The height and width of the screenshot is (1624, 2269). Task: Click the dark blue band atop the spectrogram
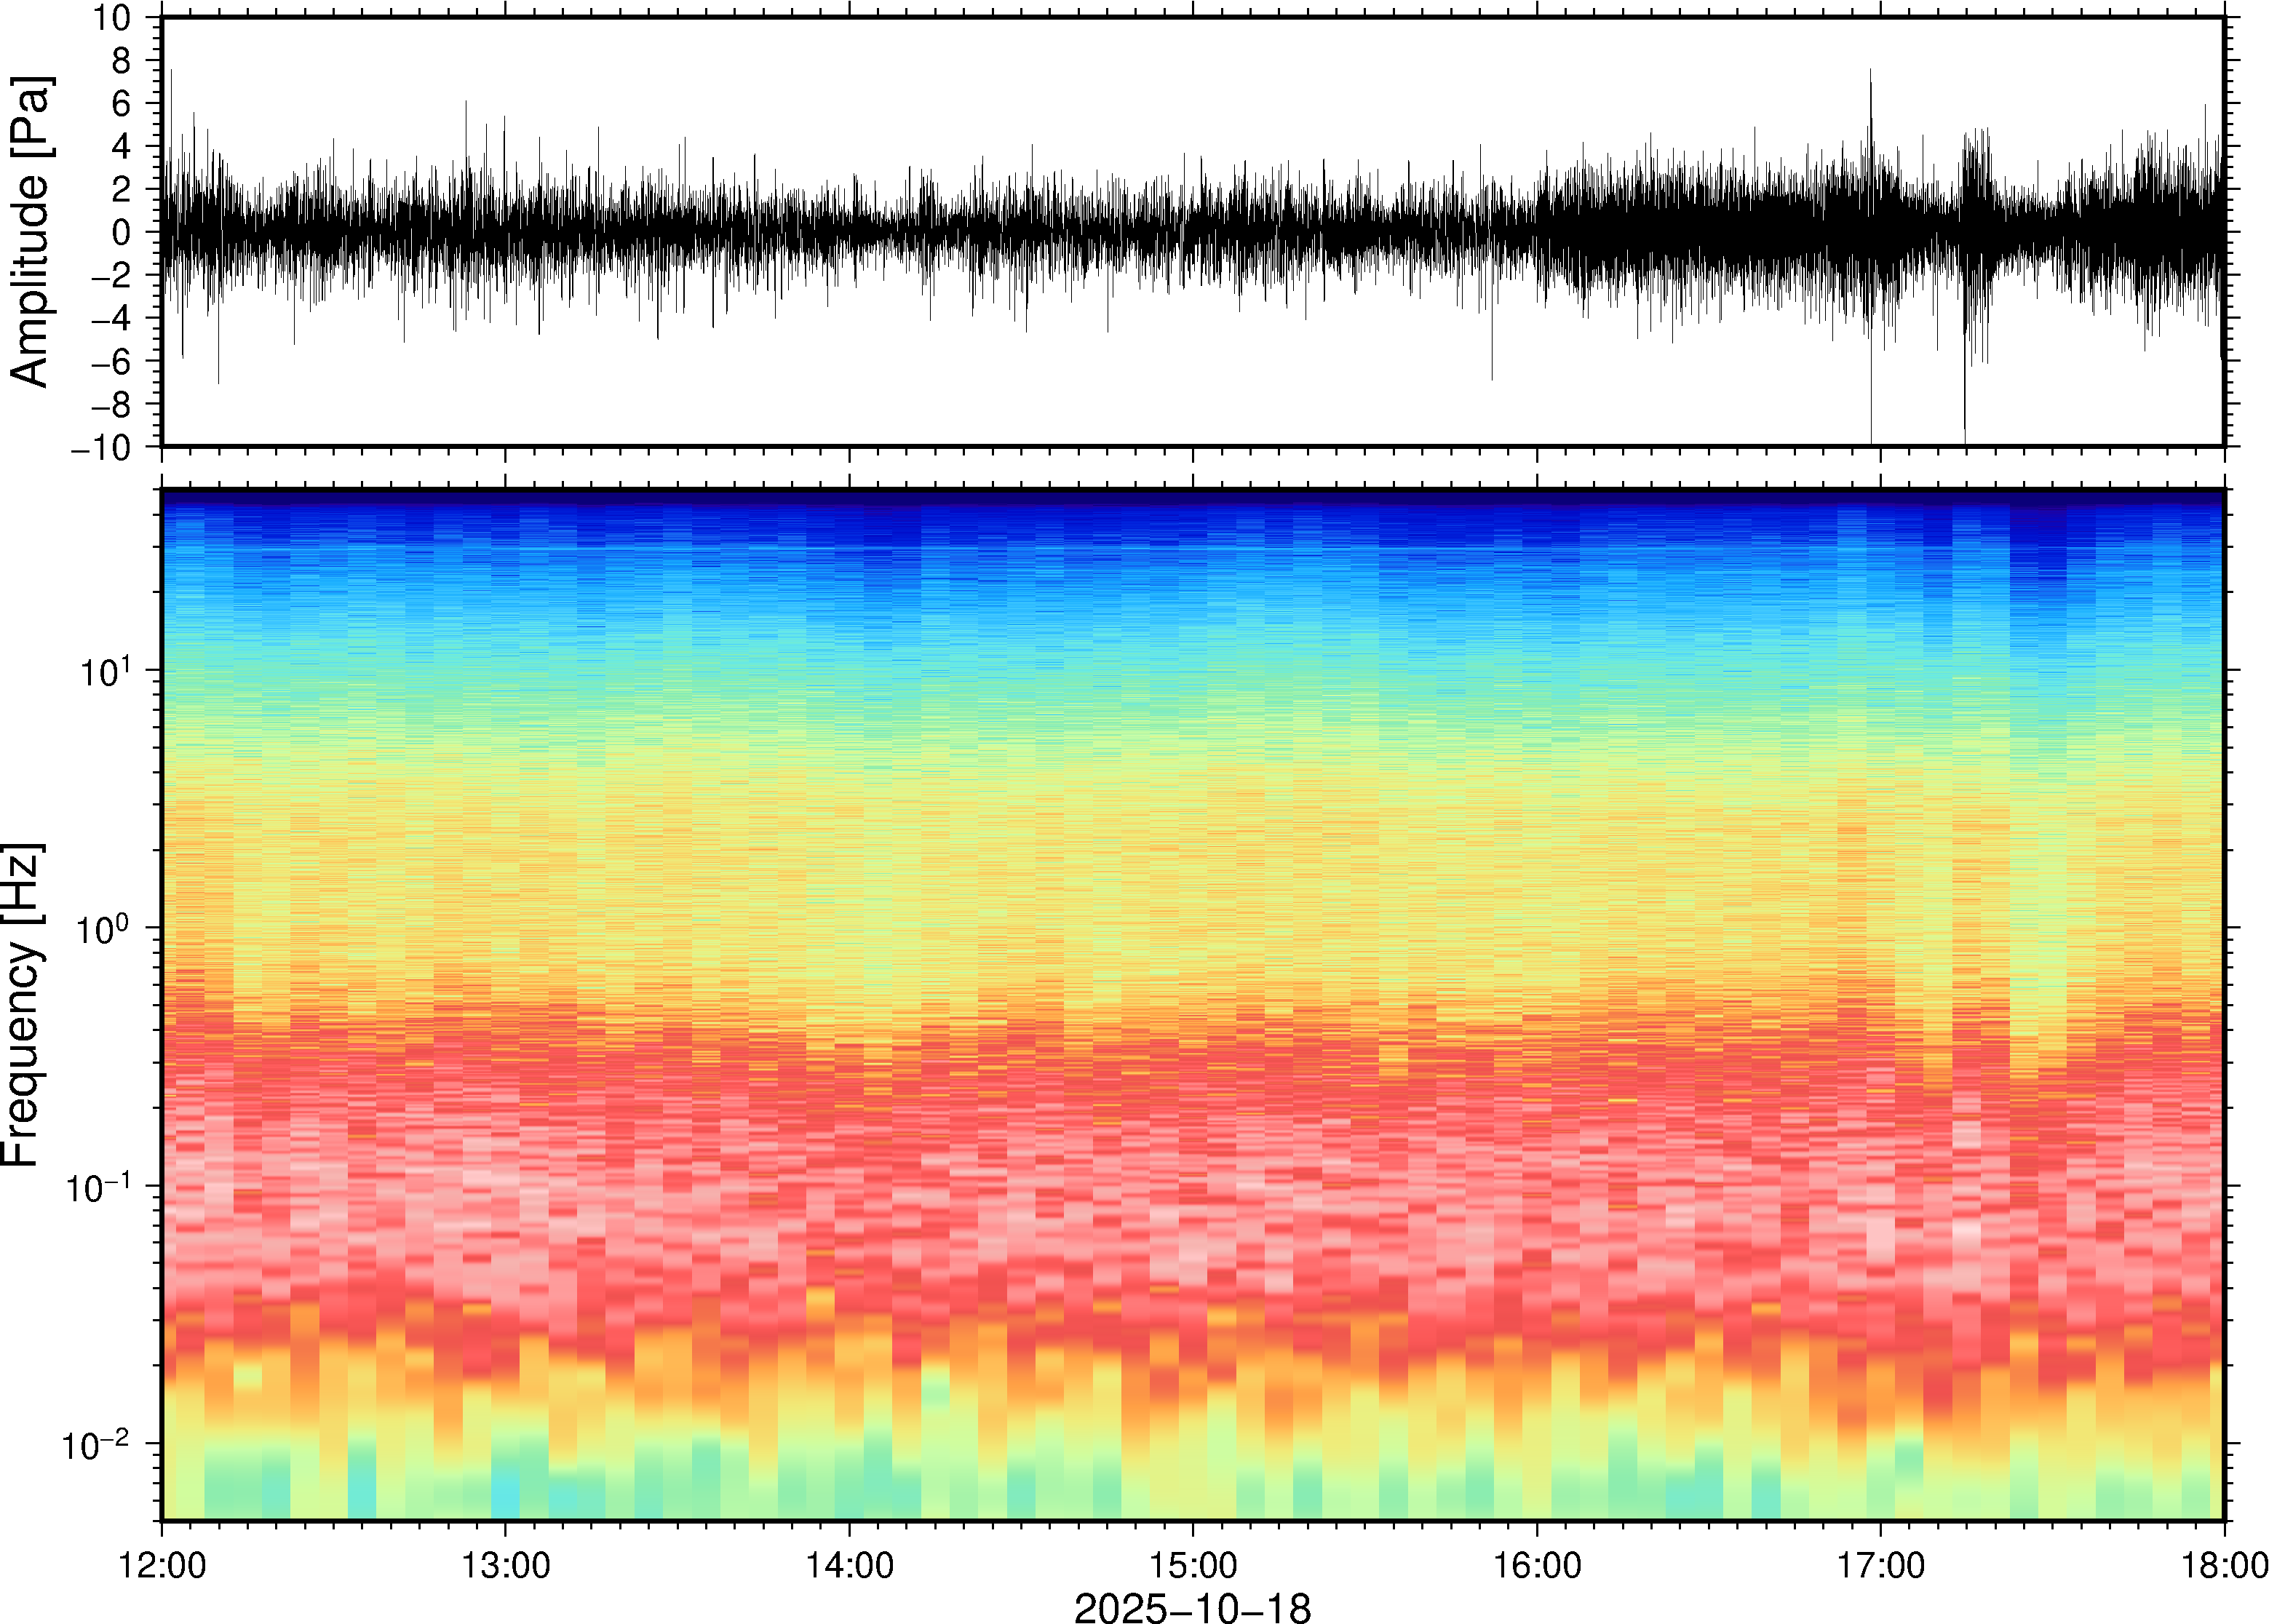coord(1192,499)
